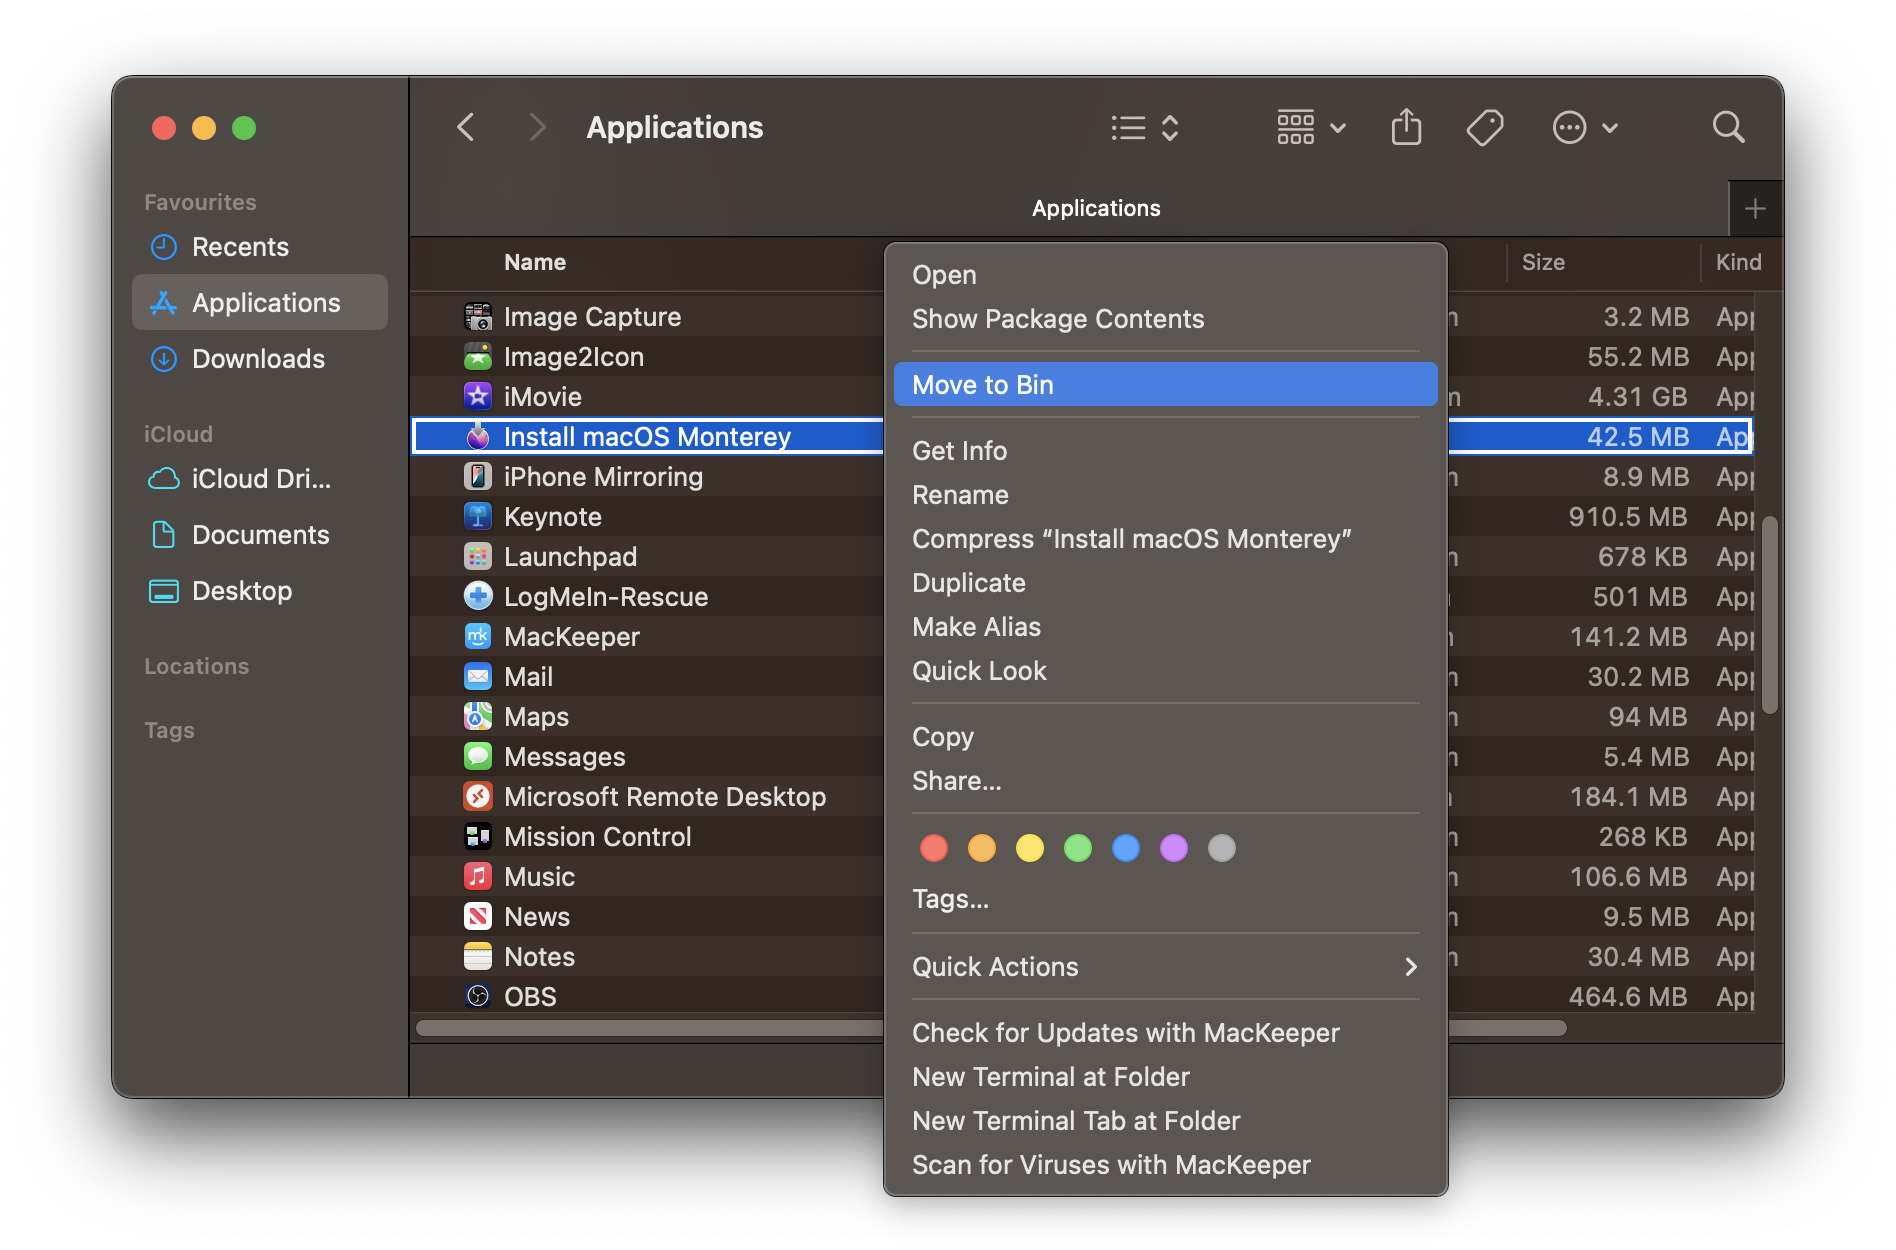Click the vertical scrollbar thumb

1769,614
